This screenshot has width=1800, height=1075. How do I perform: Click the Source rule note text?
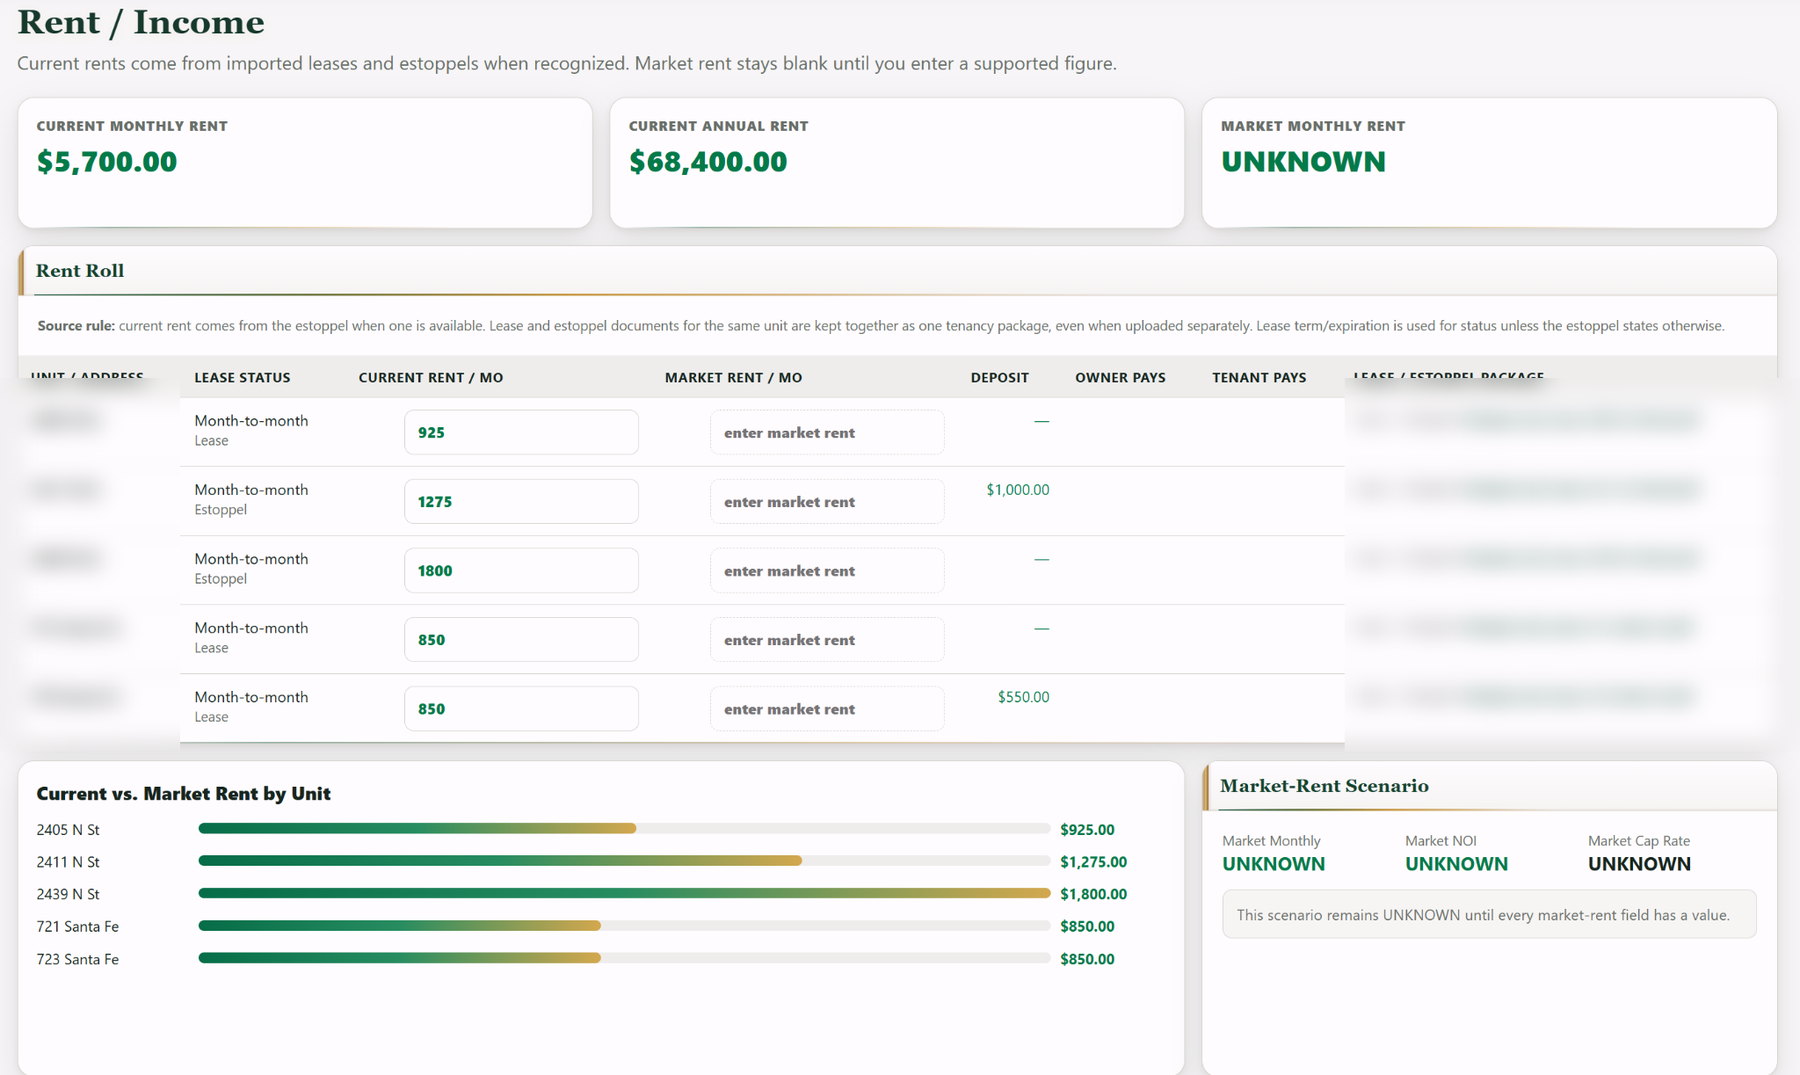881,326
